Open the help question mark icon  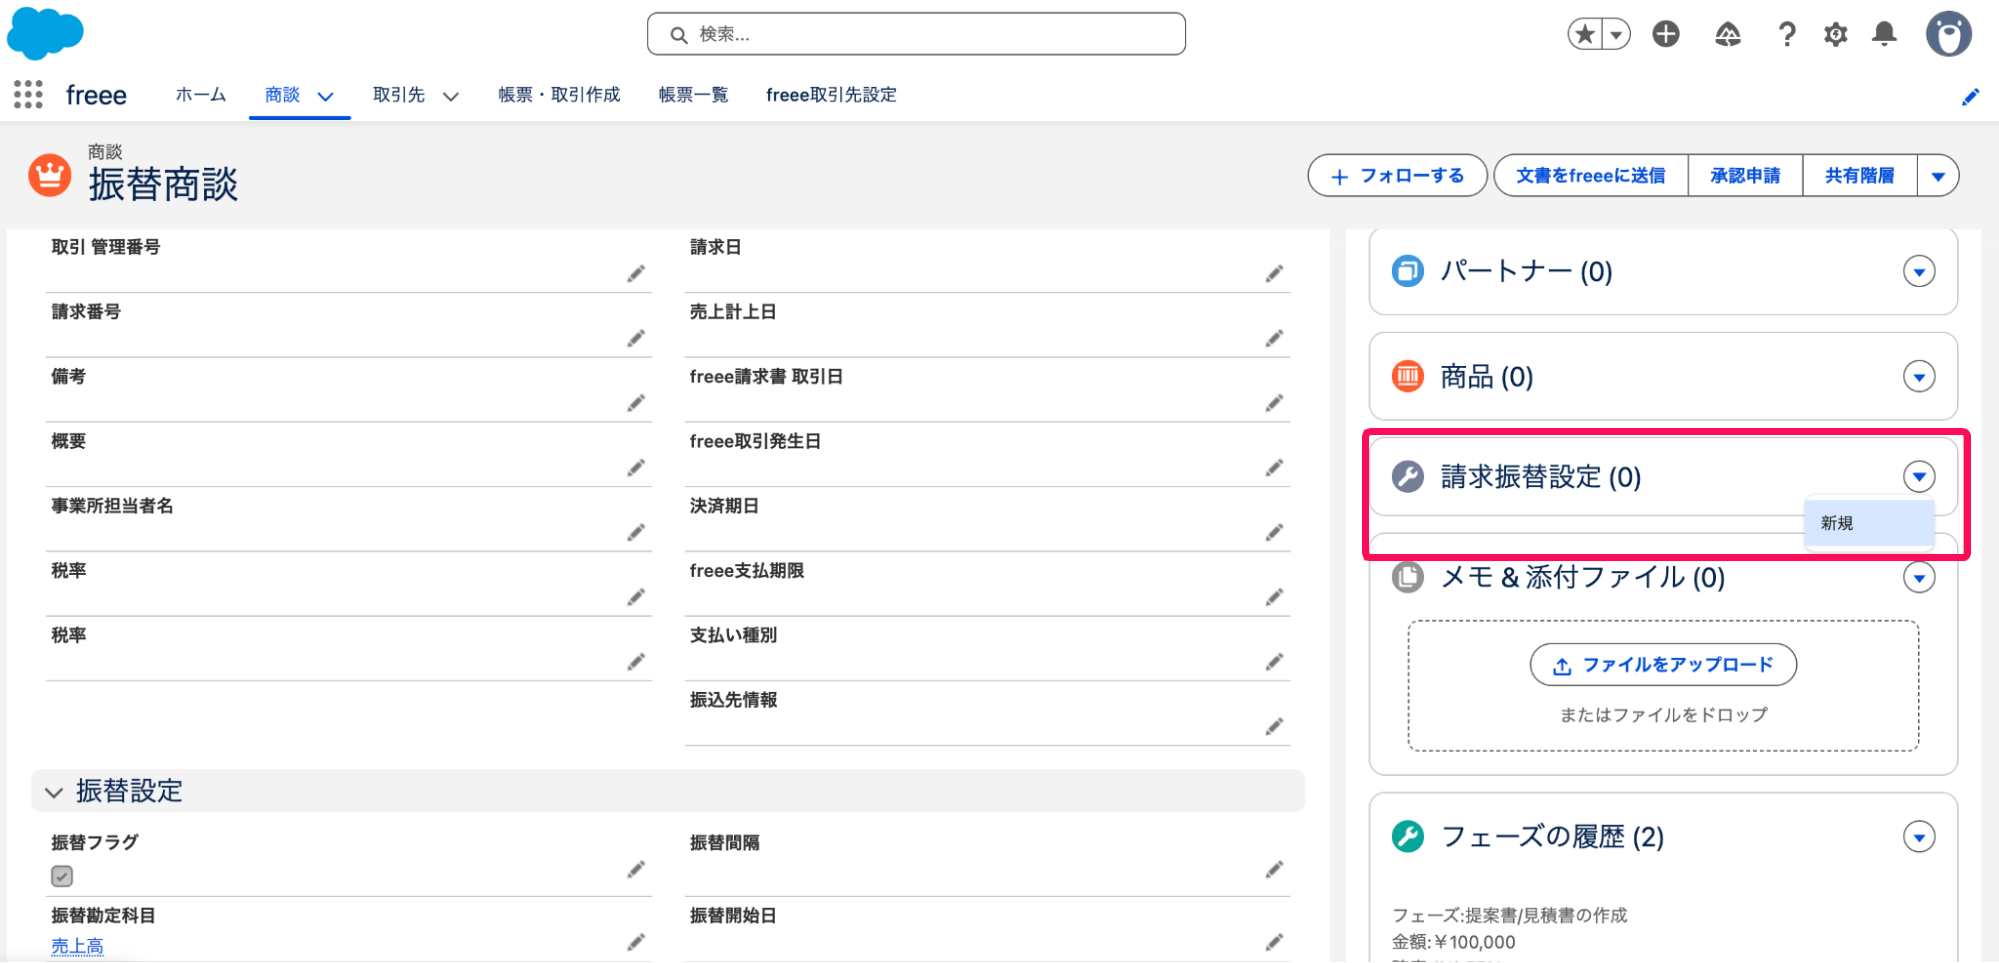click(x=1787, y=35)
